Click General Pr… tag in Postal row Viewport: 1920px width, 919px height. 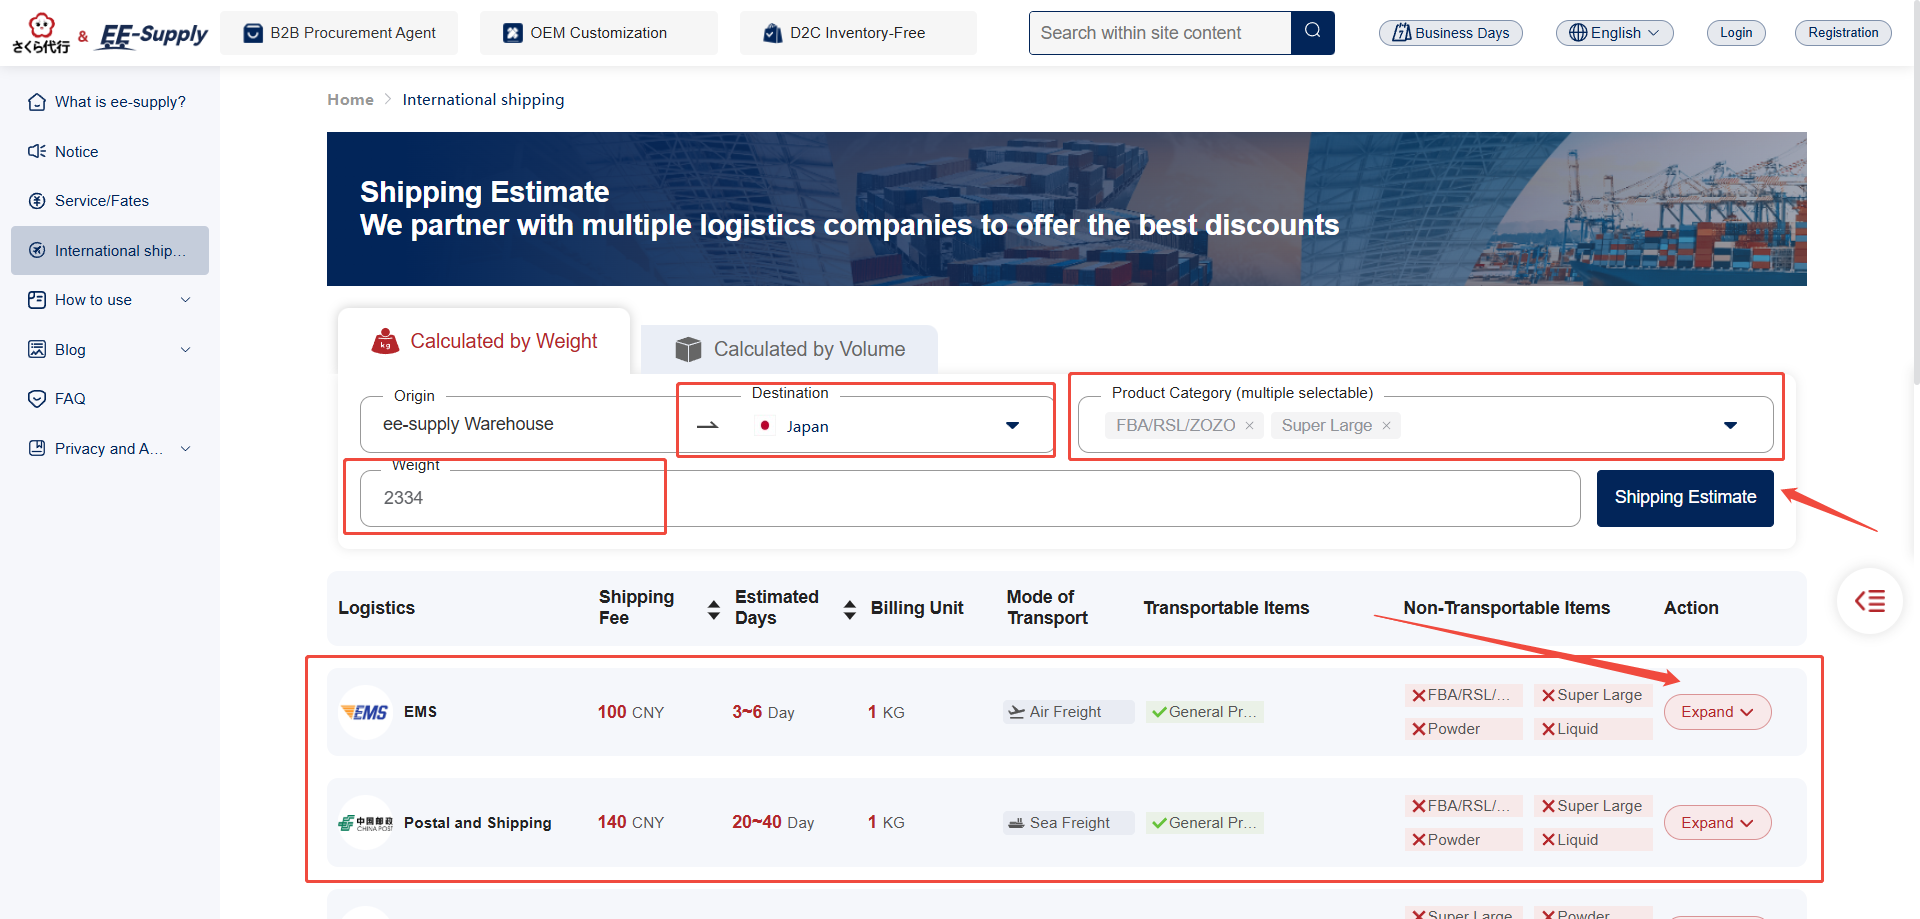pyautogui.click(x=1204, y=823)
